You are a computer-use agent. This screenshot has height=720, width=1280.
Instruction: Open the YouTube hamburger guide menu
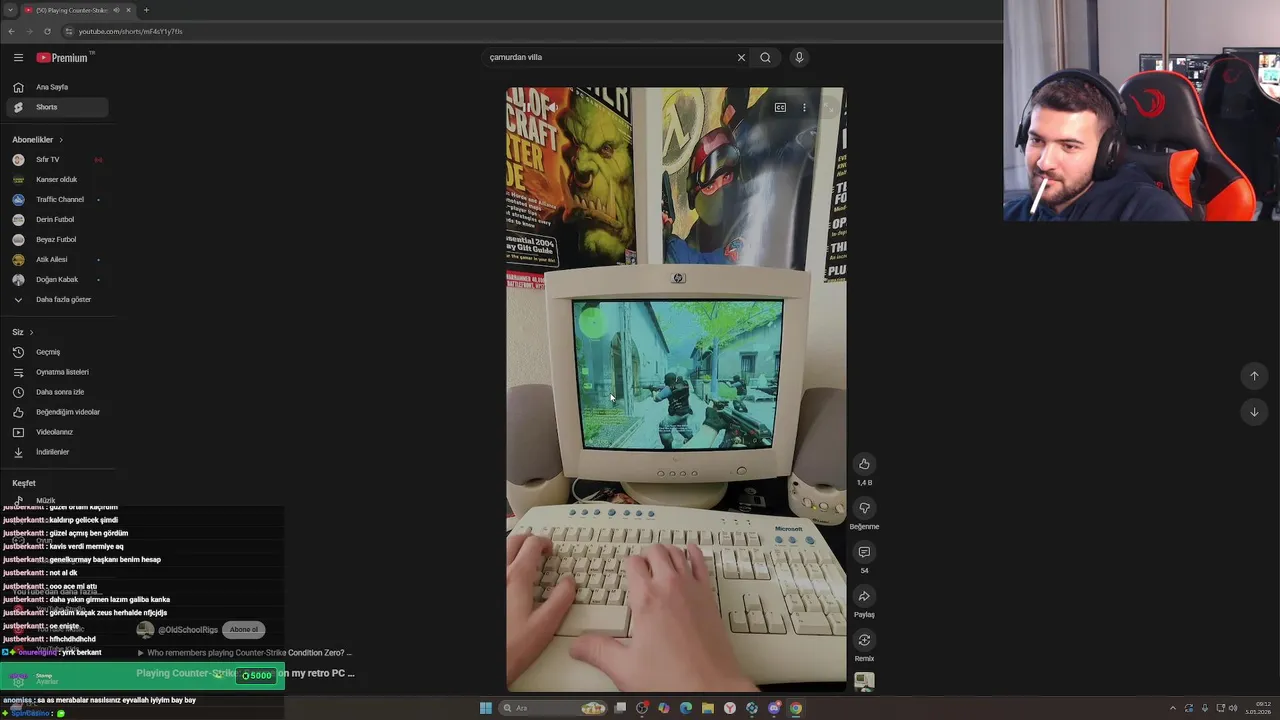18,58
